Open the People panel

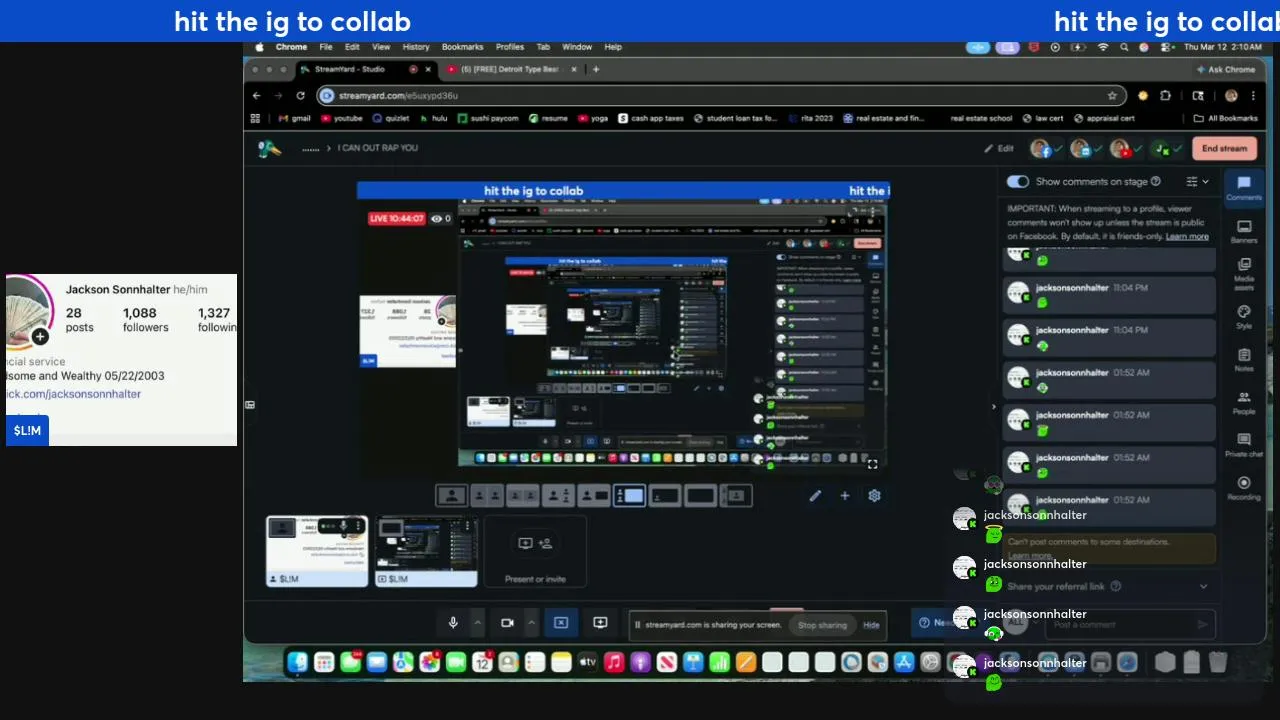[1244, 402]
